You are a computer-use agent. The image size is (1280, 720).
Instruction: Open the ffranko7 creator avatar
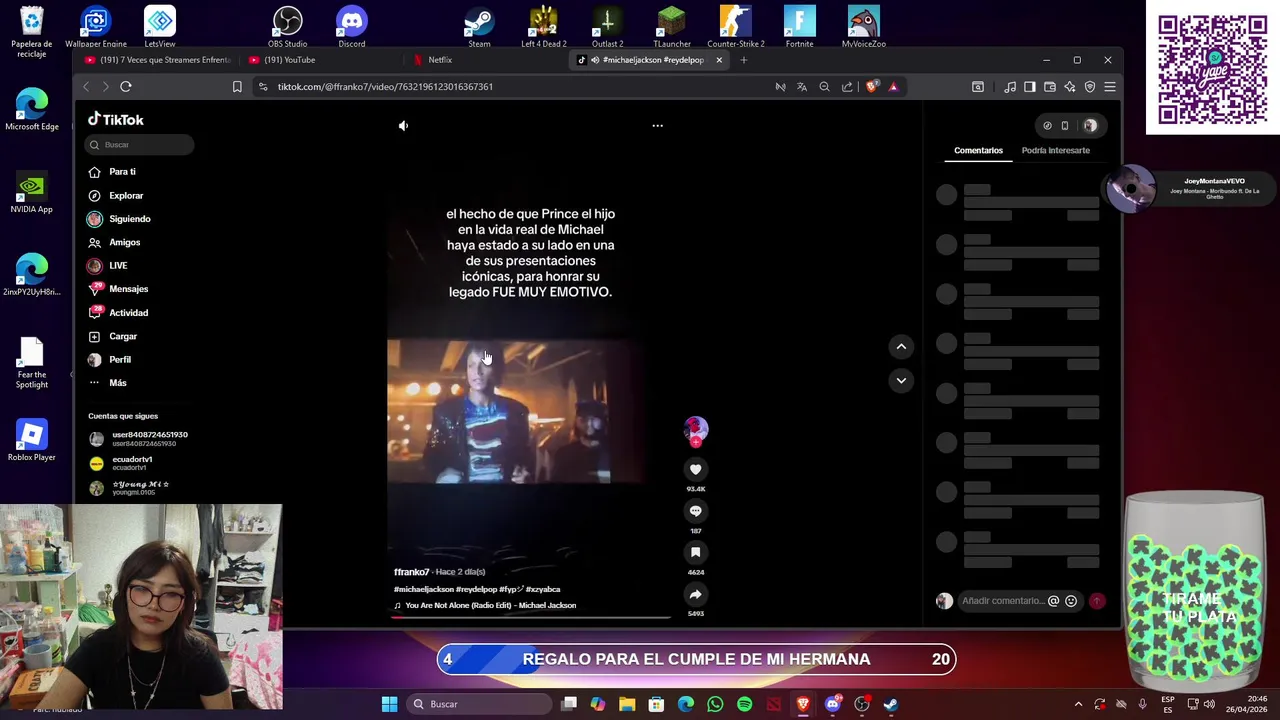click(696, 430)
